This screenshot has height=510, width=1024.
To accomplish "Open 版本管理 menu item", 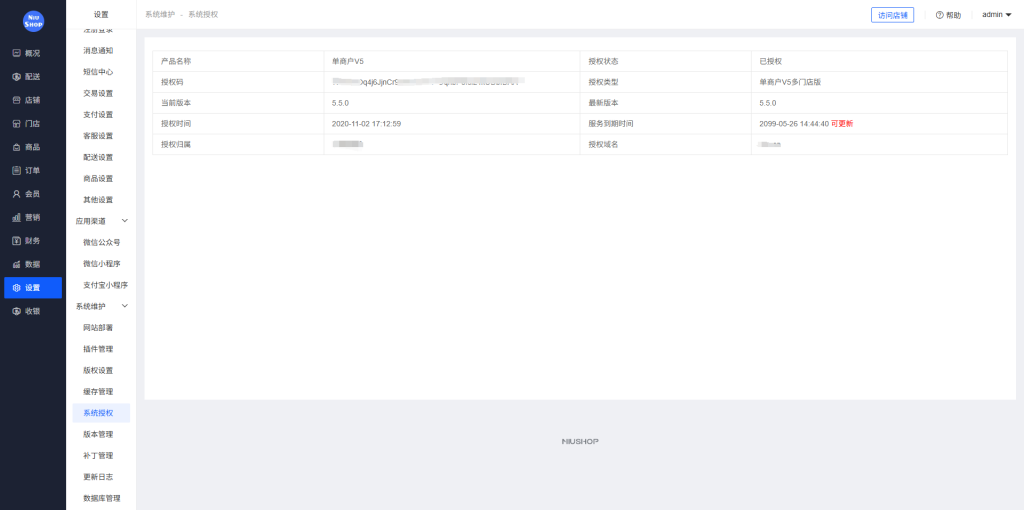I will (98, 434).
